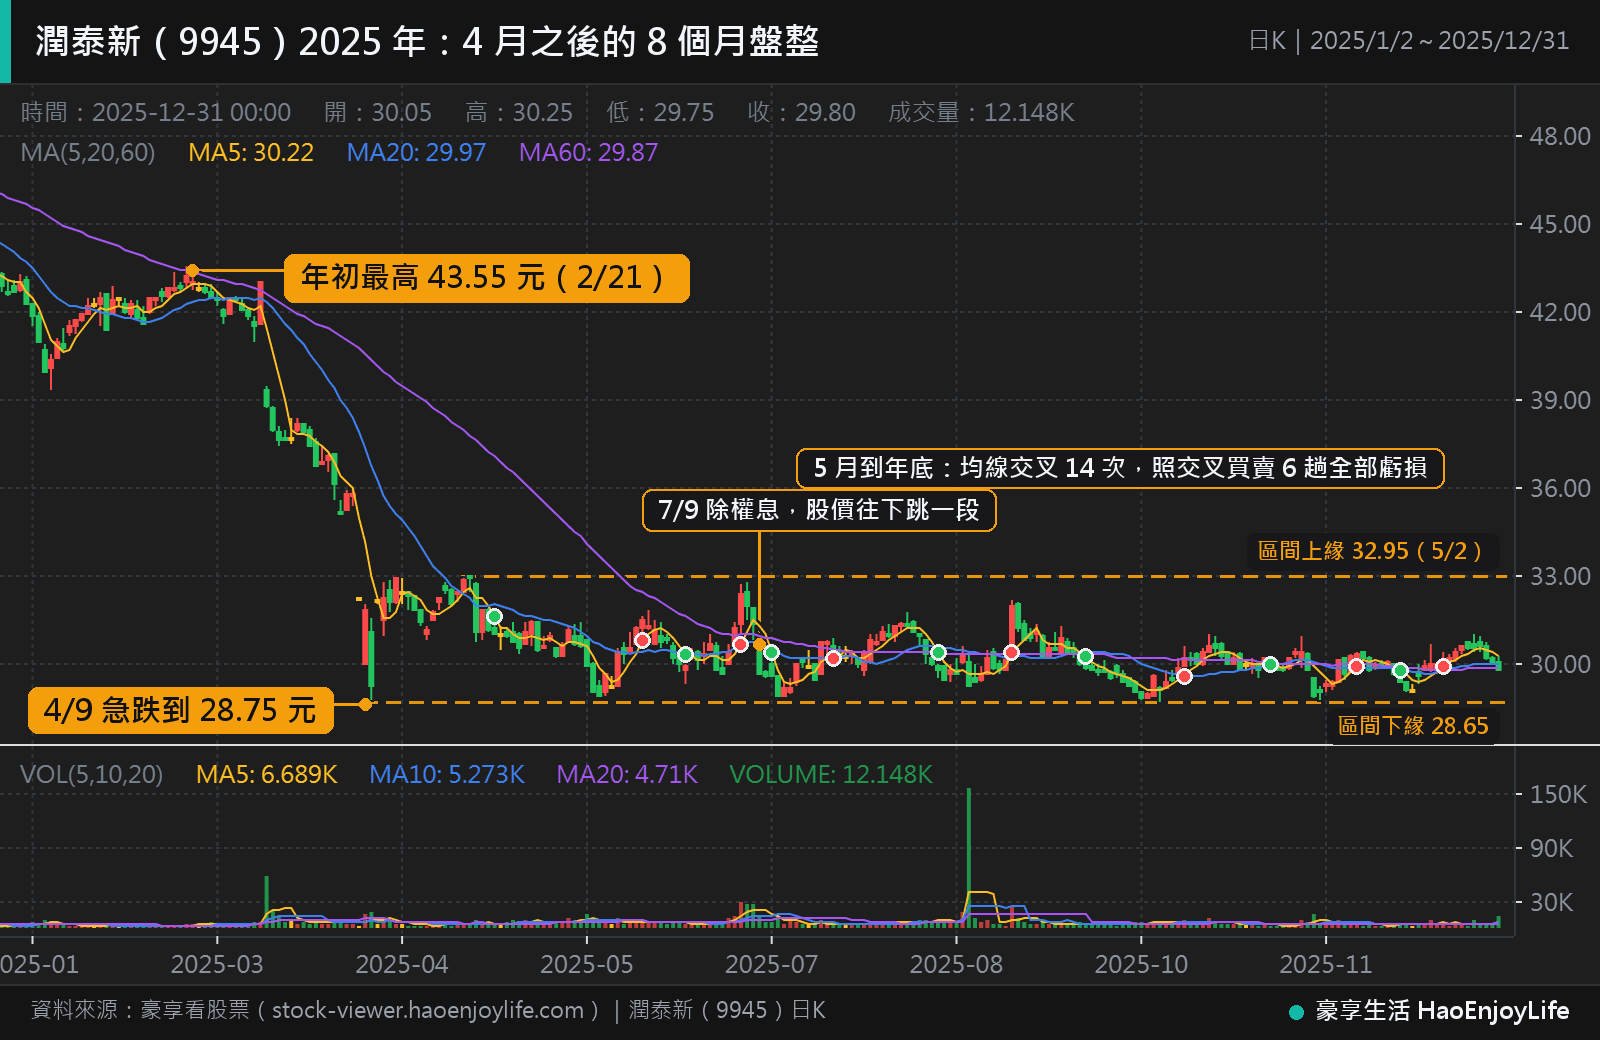Click the close price 收：29.80

coord(801,112)
